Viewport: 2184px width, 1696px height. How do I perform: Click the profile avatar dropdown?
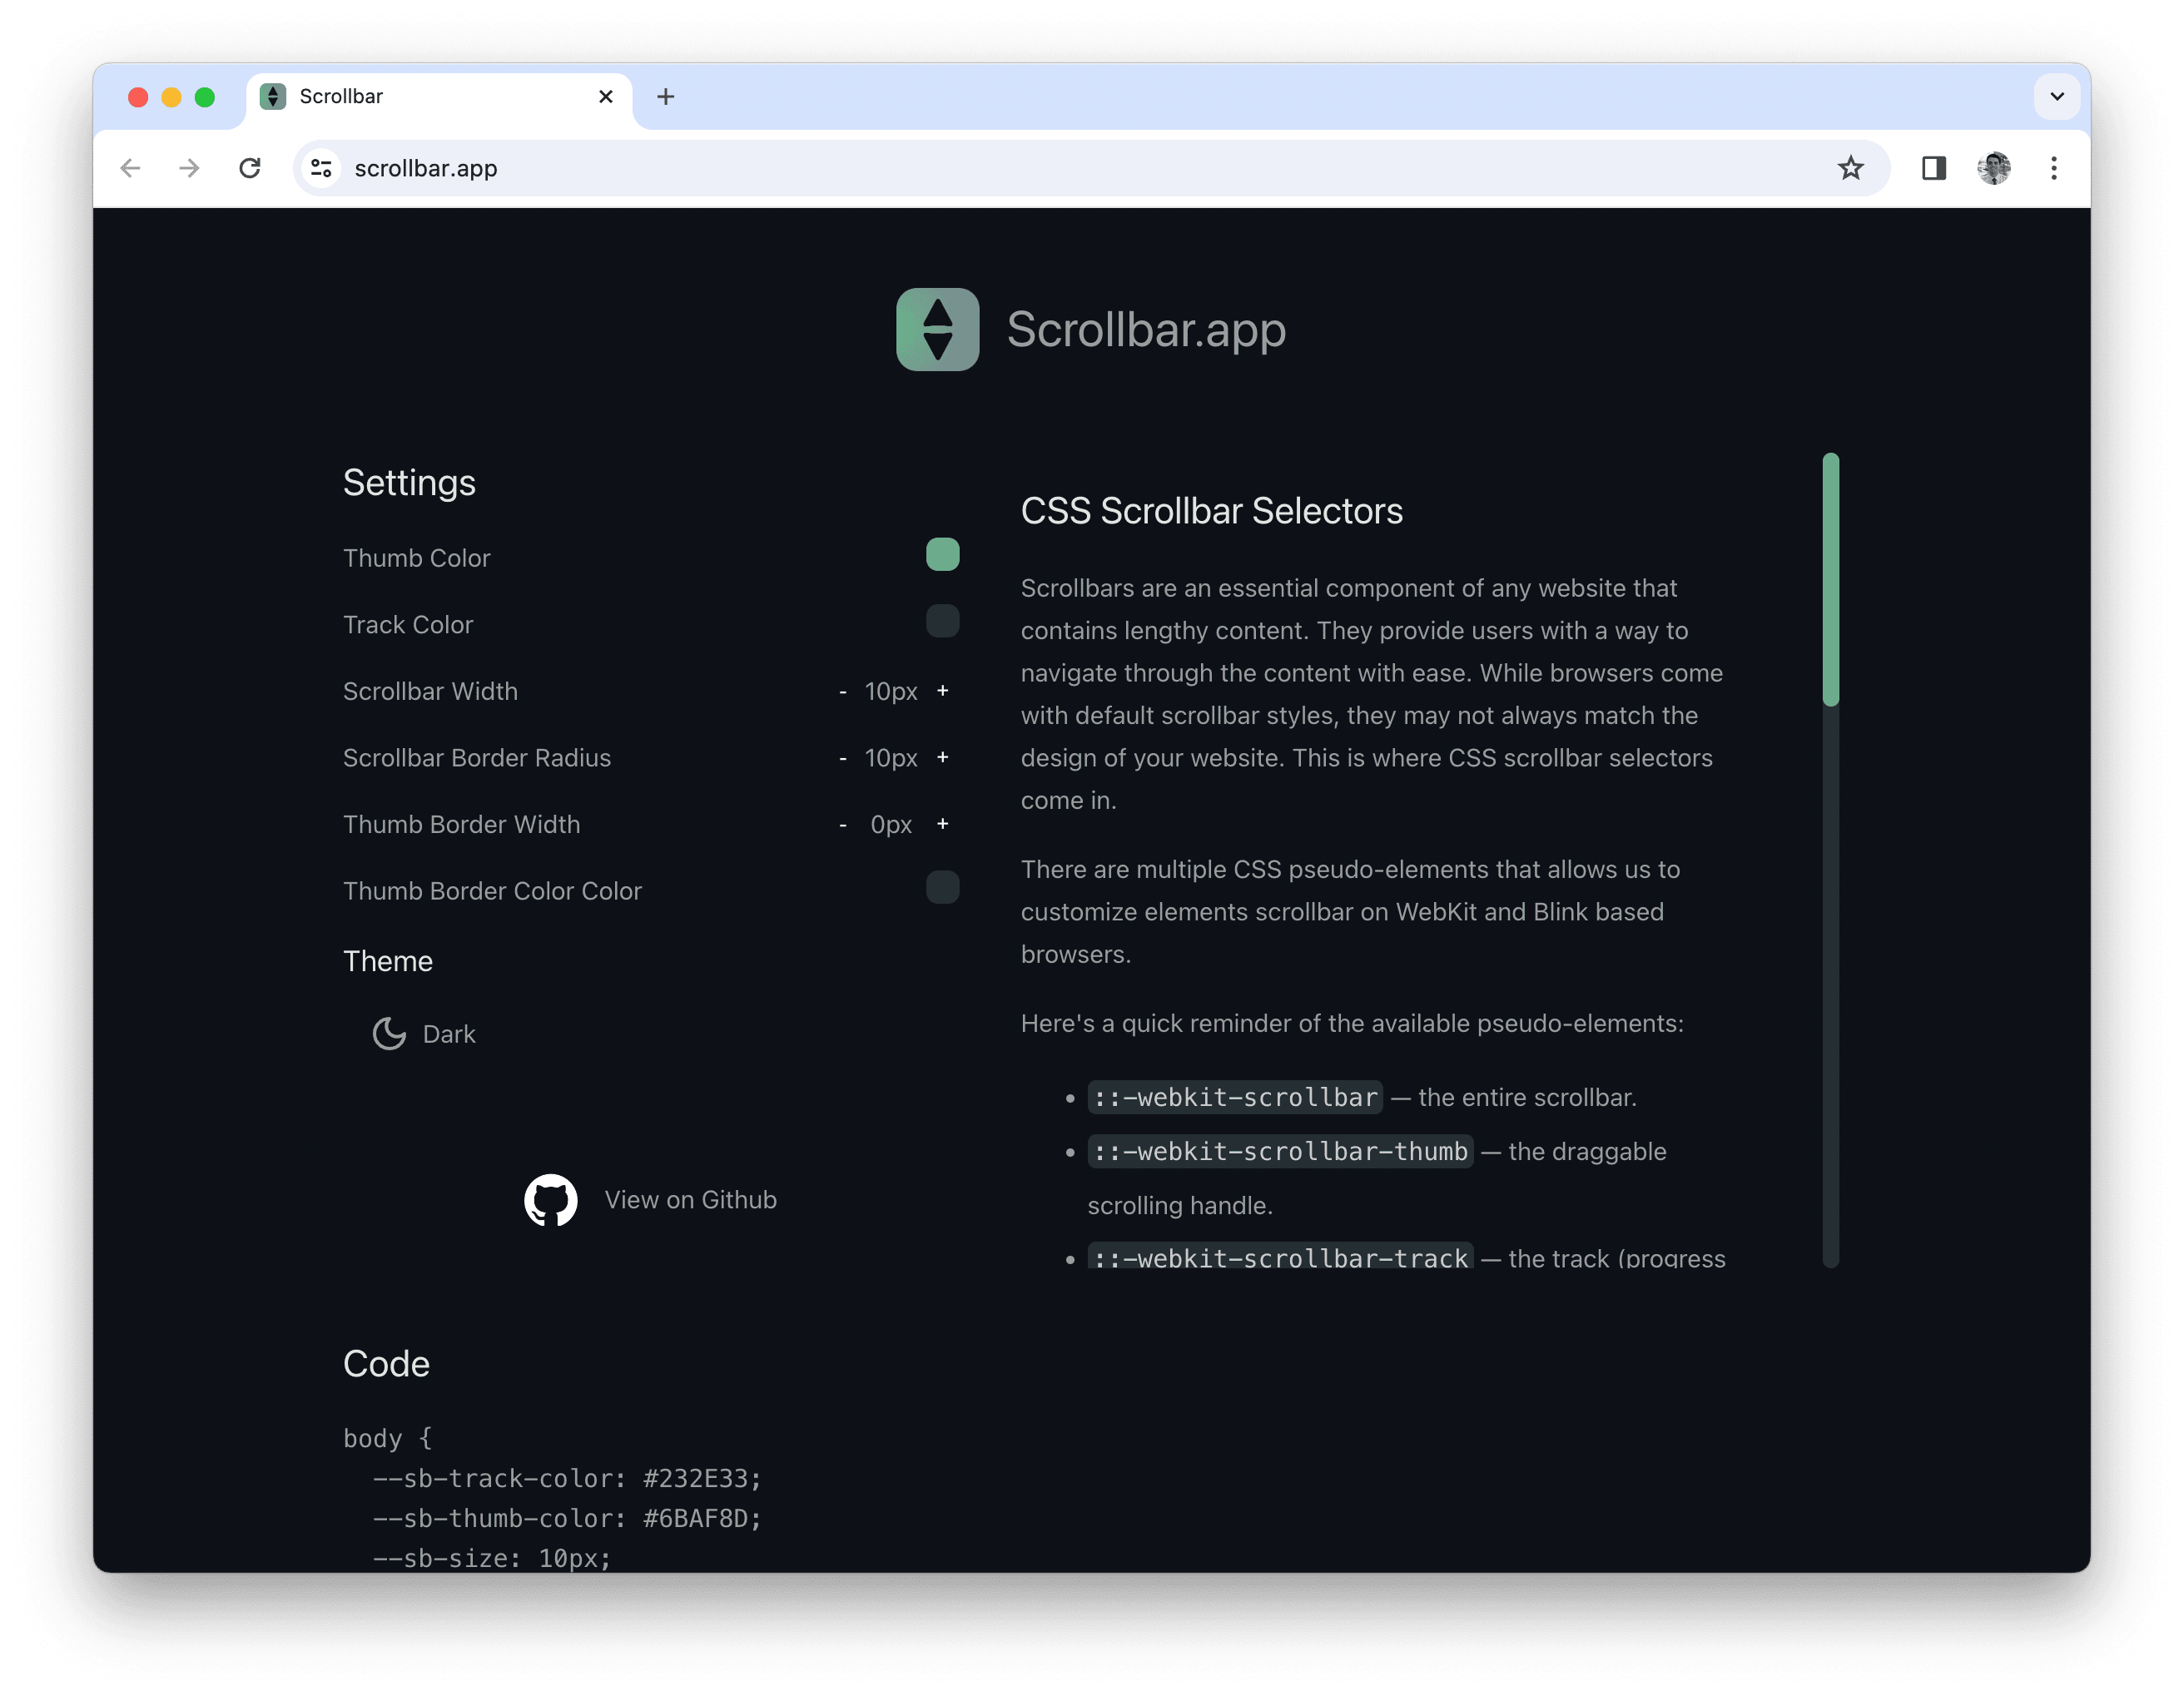pos(1993,168)
